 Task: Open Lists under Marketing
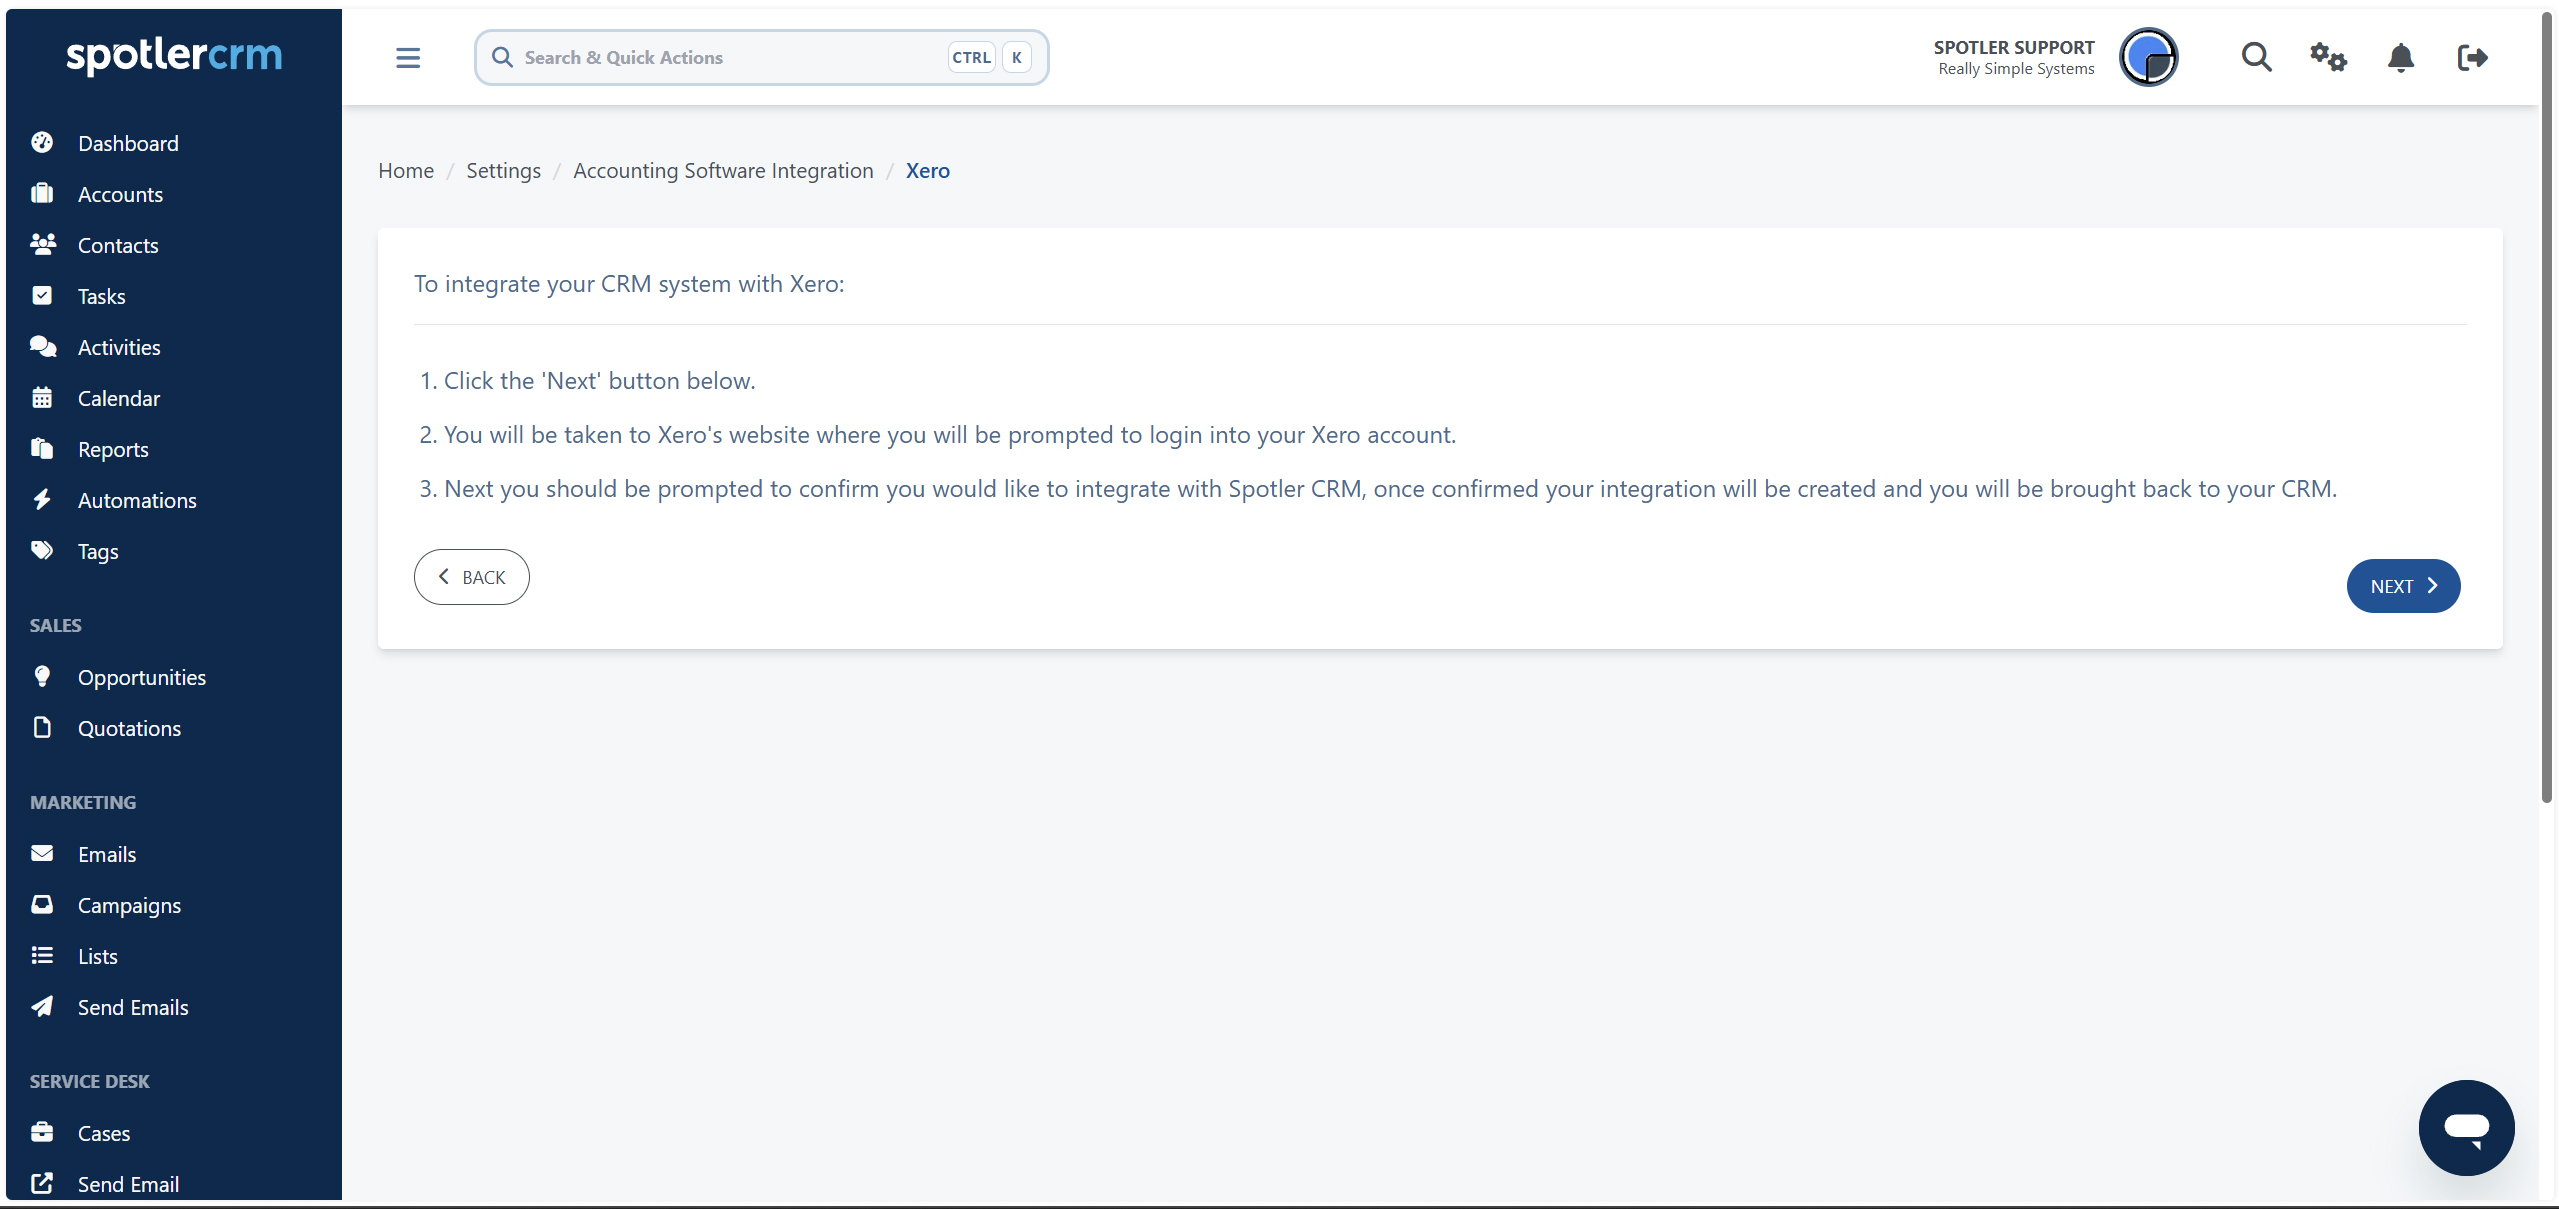(x=98, y=956)
